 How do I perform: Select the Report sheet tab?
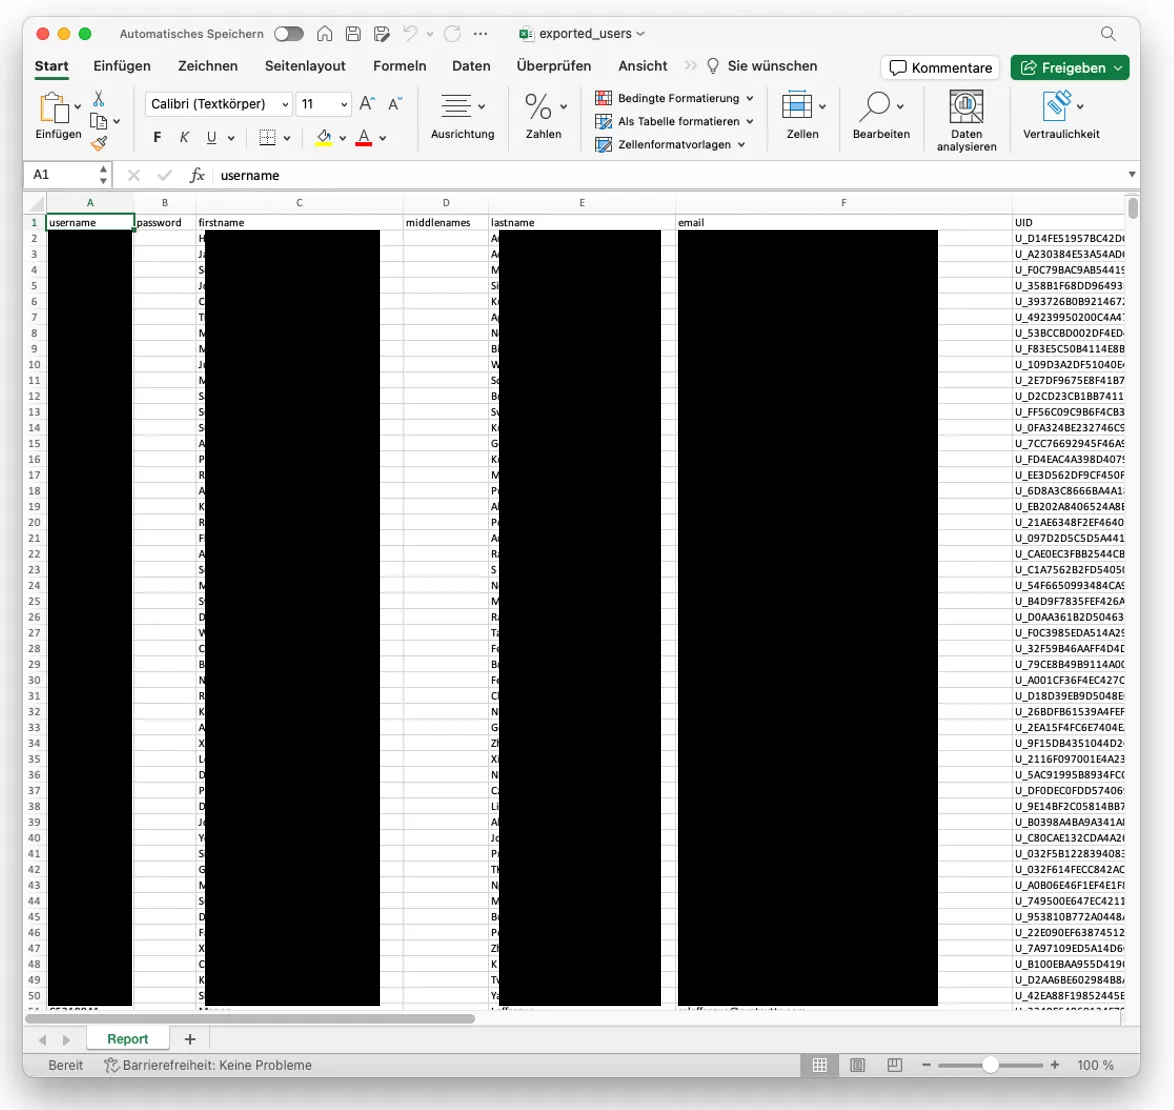click(127, 1039)
